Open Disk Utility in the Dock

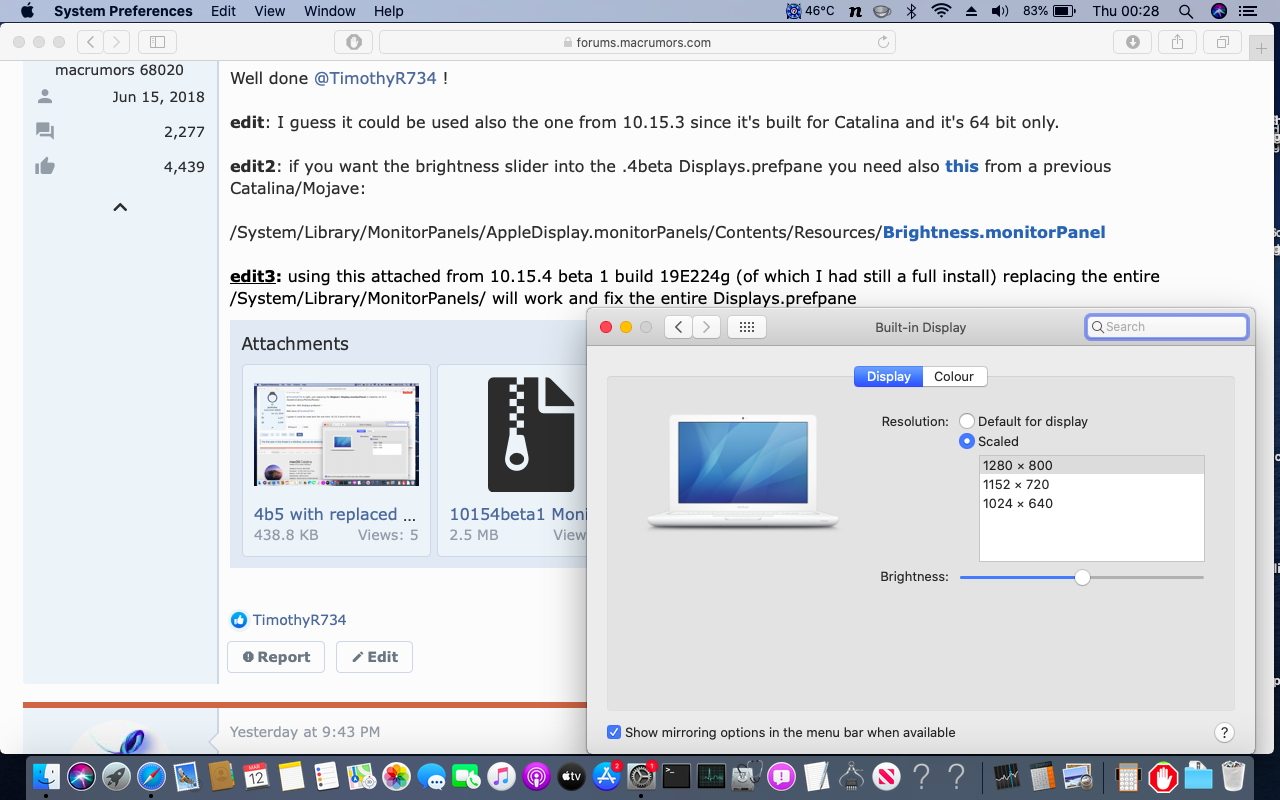click(746, 775)
